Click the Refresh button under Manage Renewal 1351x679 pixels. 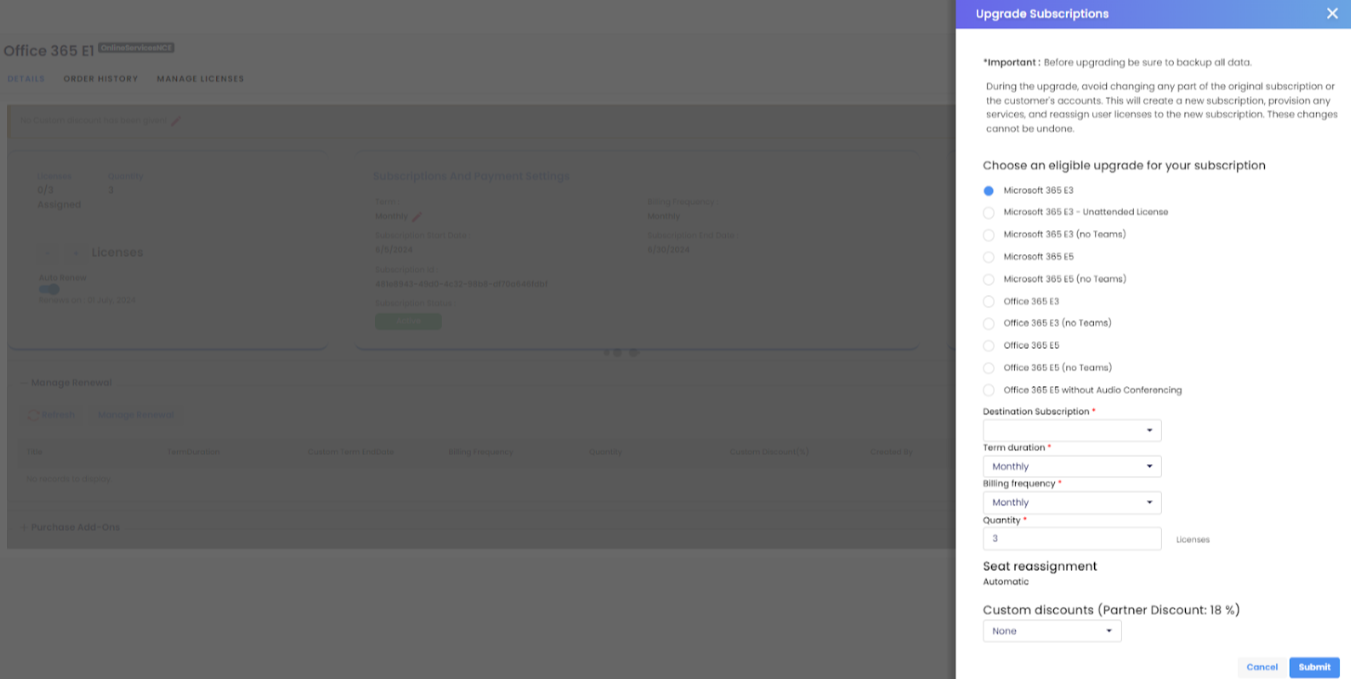(51, 415)
